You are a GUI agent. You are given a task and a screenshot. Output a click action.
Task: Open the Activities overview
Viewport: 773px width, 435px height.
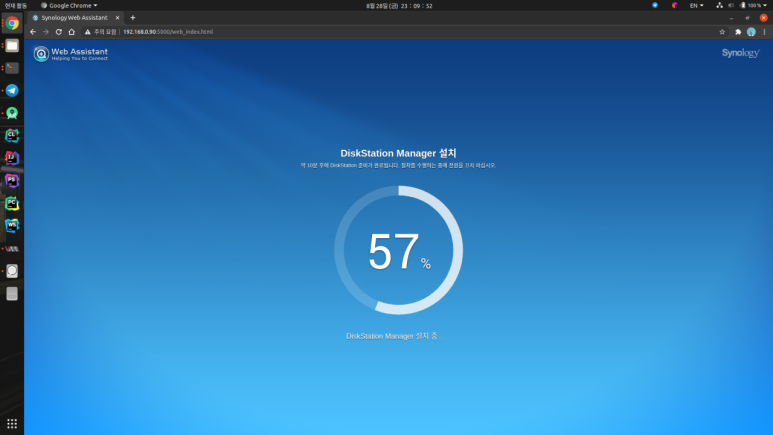(16, 5)
